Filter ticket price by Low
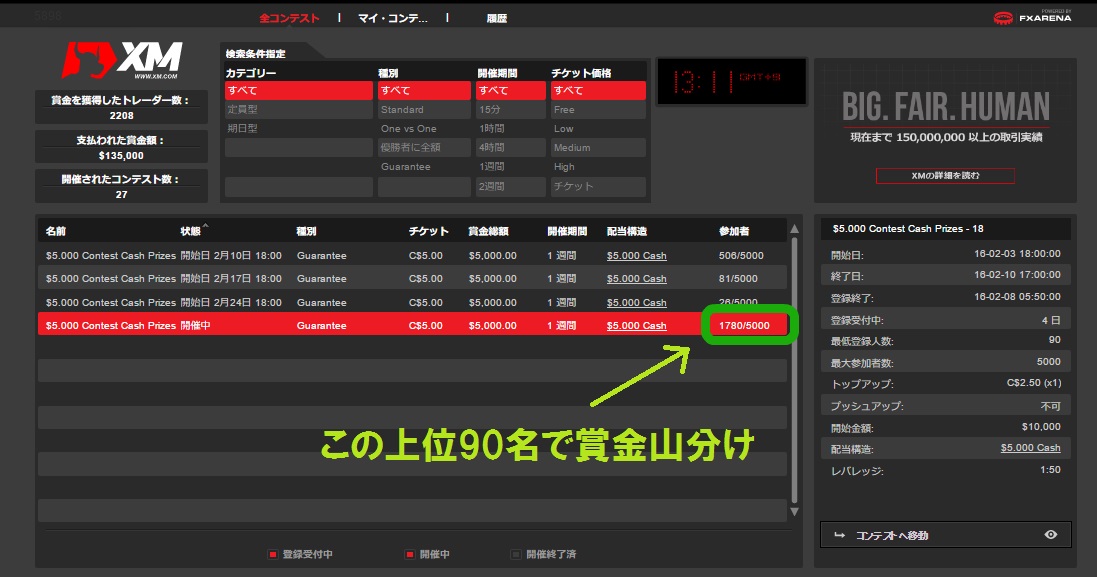 coord(598,129)
